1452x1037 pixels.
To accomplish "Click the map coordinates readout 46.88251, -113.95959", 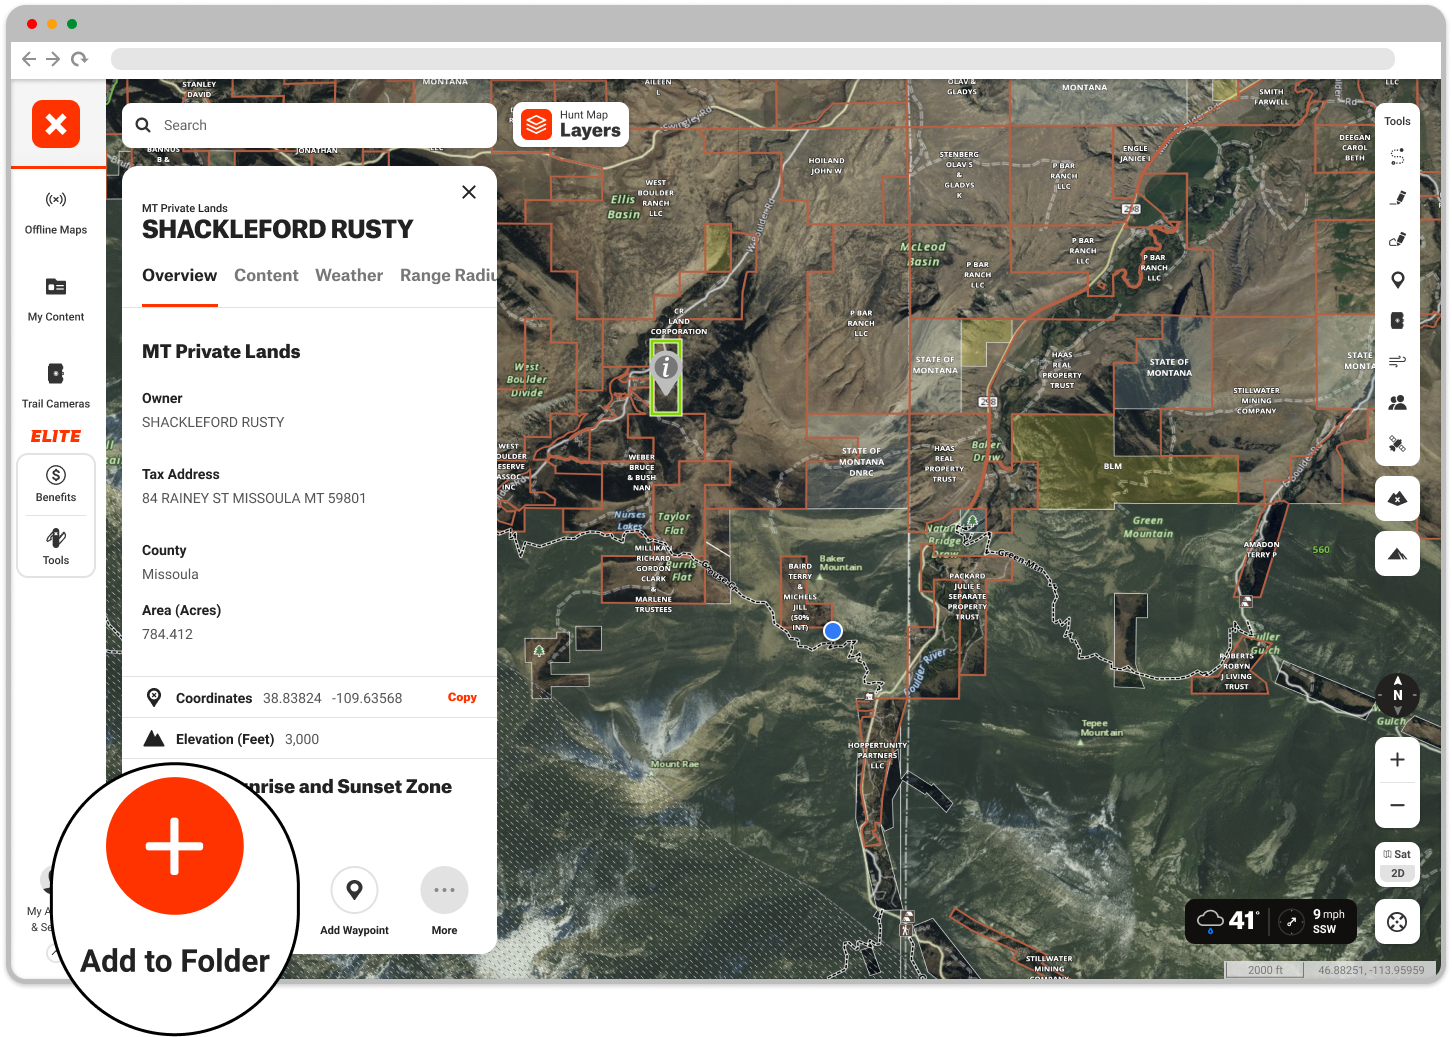I will (x=1371, y=970).
